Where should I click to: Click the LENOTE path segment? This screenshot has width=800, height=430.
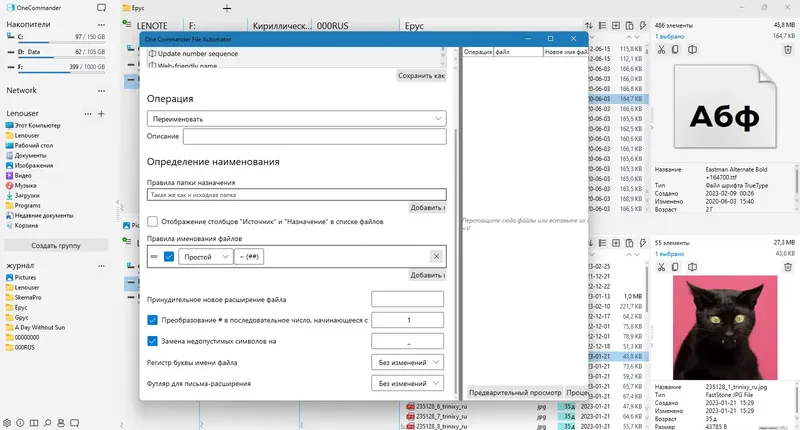click(x=152, y=26)
